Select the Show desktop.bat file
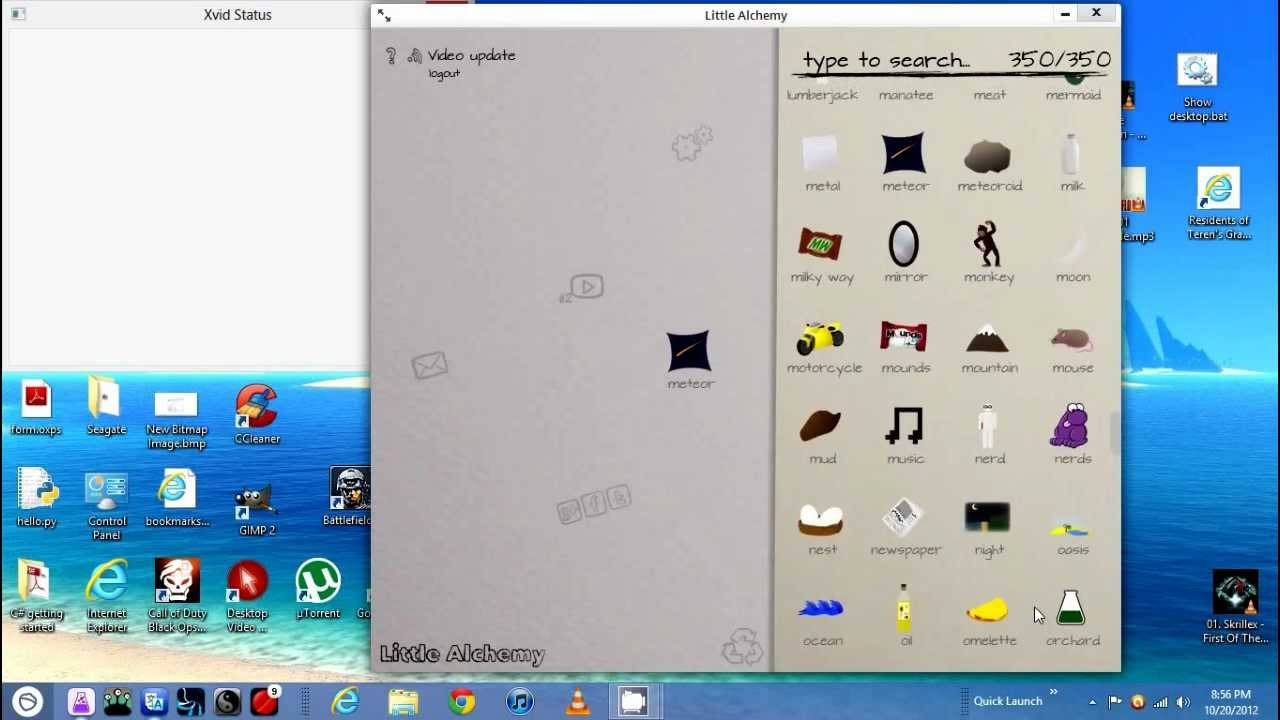Image resolution: width=1280 pixels, height=720 pixels. (1198, 88)
